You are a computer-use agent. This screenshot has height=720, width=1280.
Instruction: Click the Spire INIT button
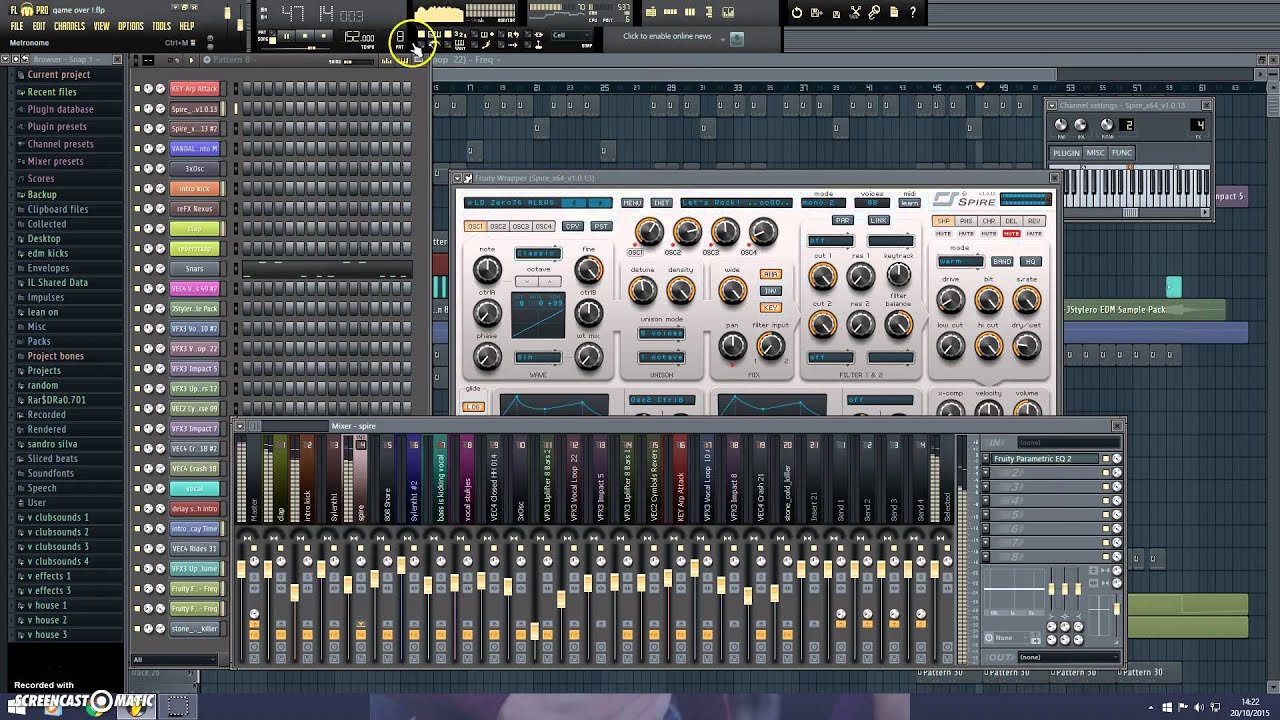pos(661,203)
